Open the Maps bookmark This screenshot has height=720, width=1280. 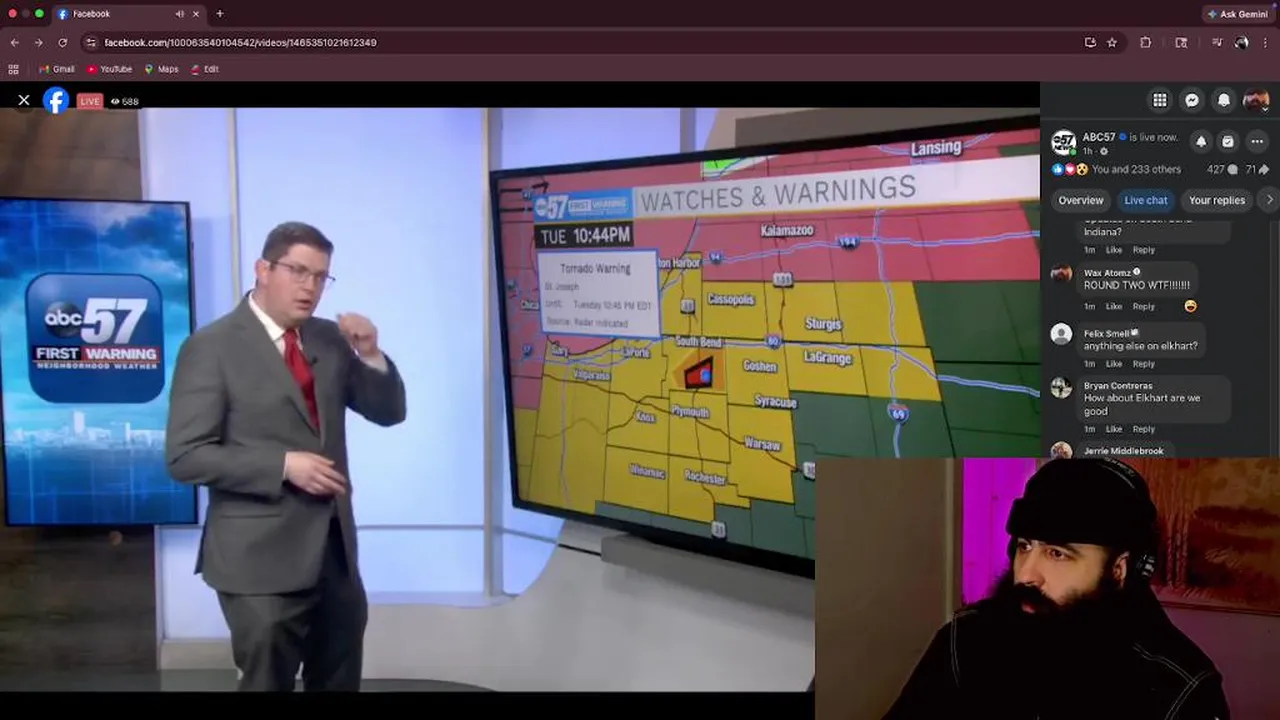coord(161,69)
